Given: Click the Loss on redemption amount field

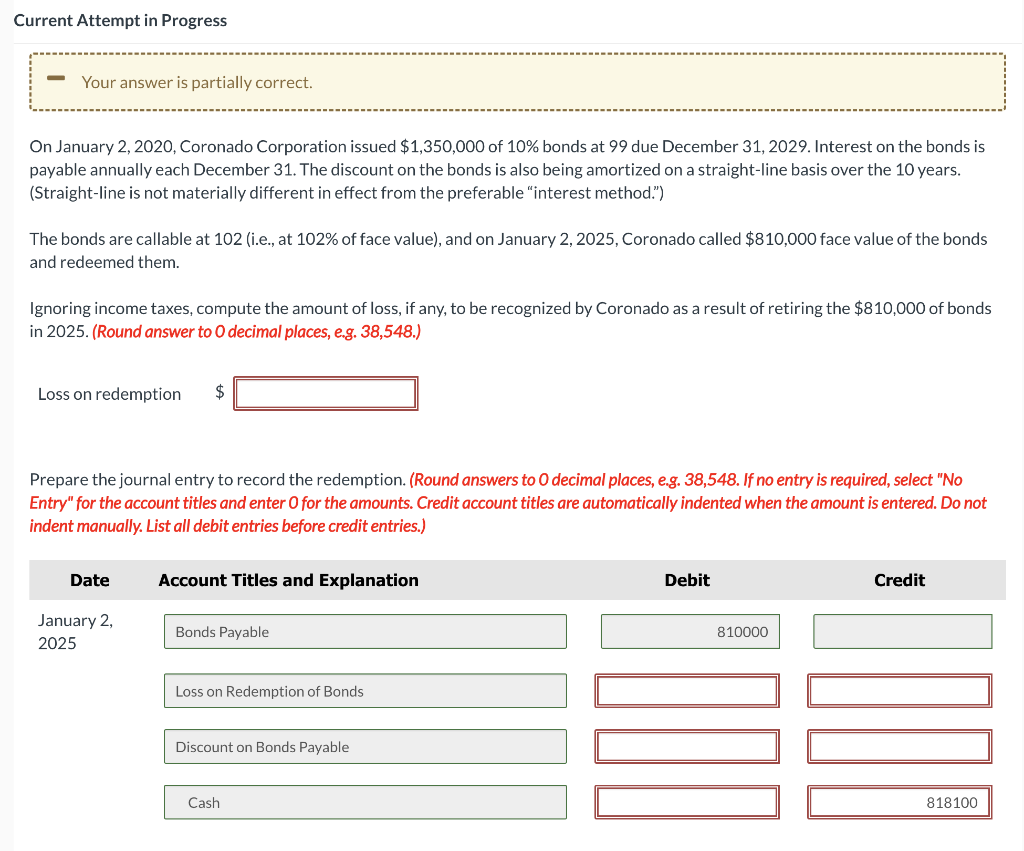Looking at the screenshot, I should [325, 393].
